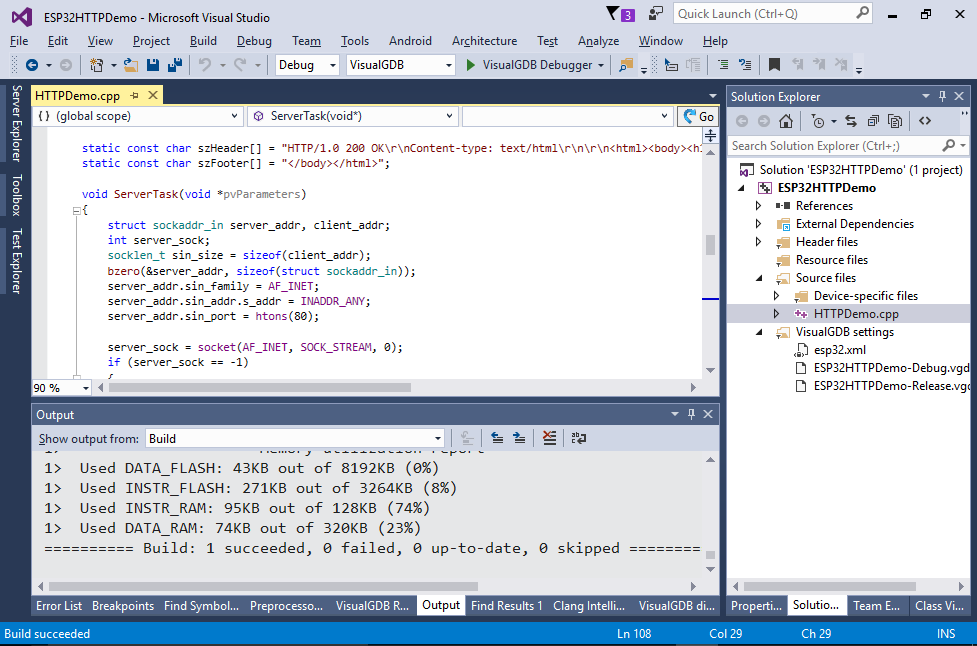This screenshot has width=977, height=646.
Task: Open the Debug menu
Action: click(x=254, y=41)
